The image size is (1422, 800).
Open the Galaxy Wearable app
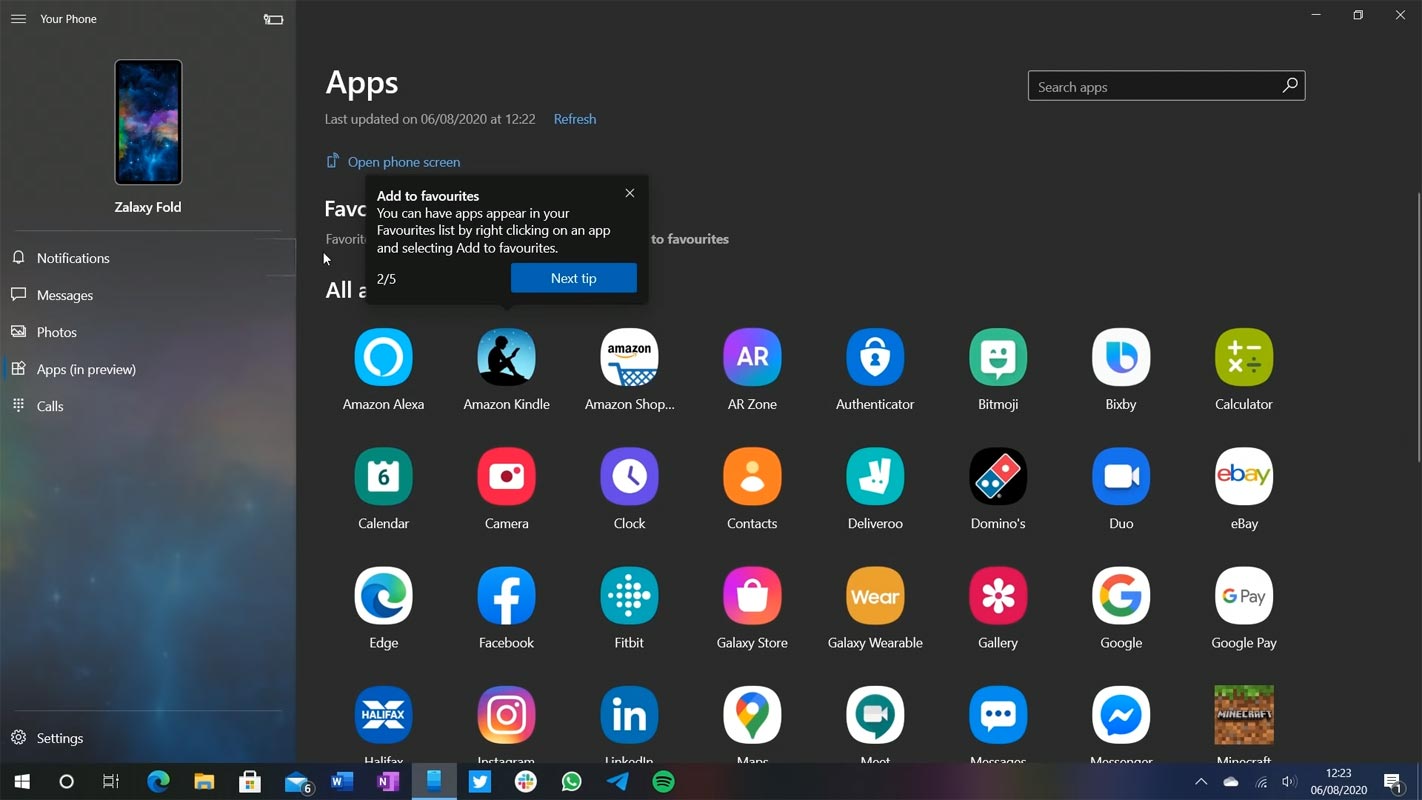(x=875, y=596)
